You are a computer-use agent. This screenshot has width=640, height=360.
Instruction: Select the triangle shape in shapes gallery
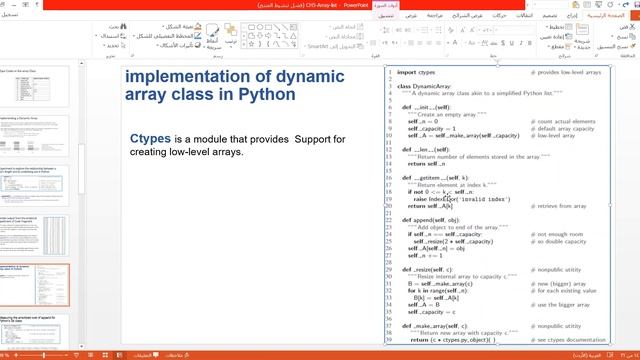tap(293, 36)
